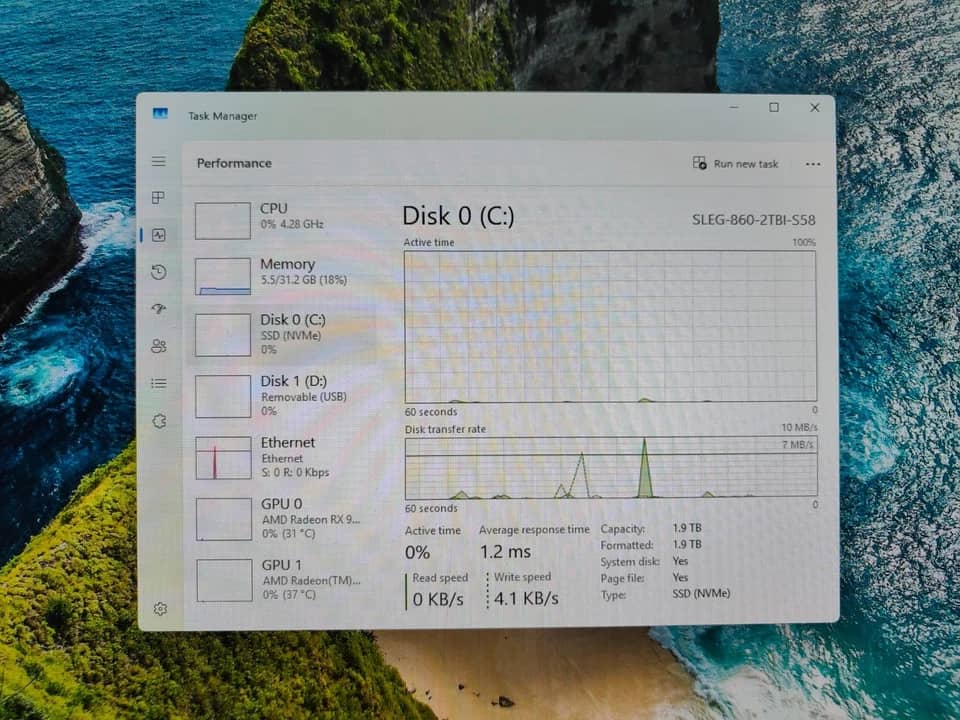Click the 7 MB/s graph scale label

coord(797,444)
